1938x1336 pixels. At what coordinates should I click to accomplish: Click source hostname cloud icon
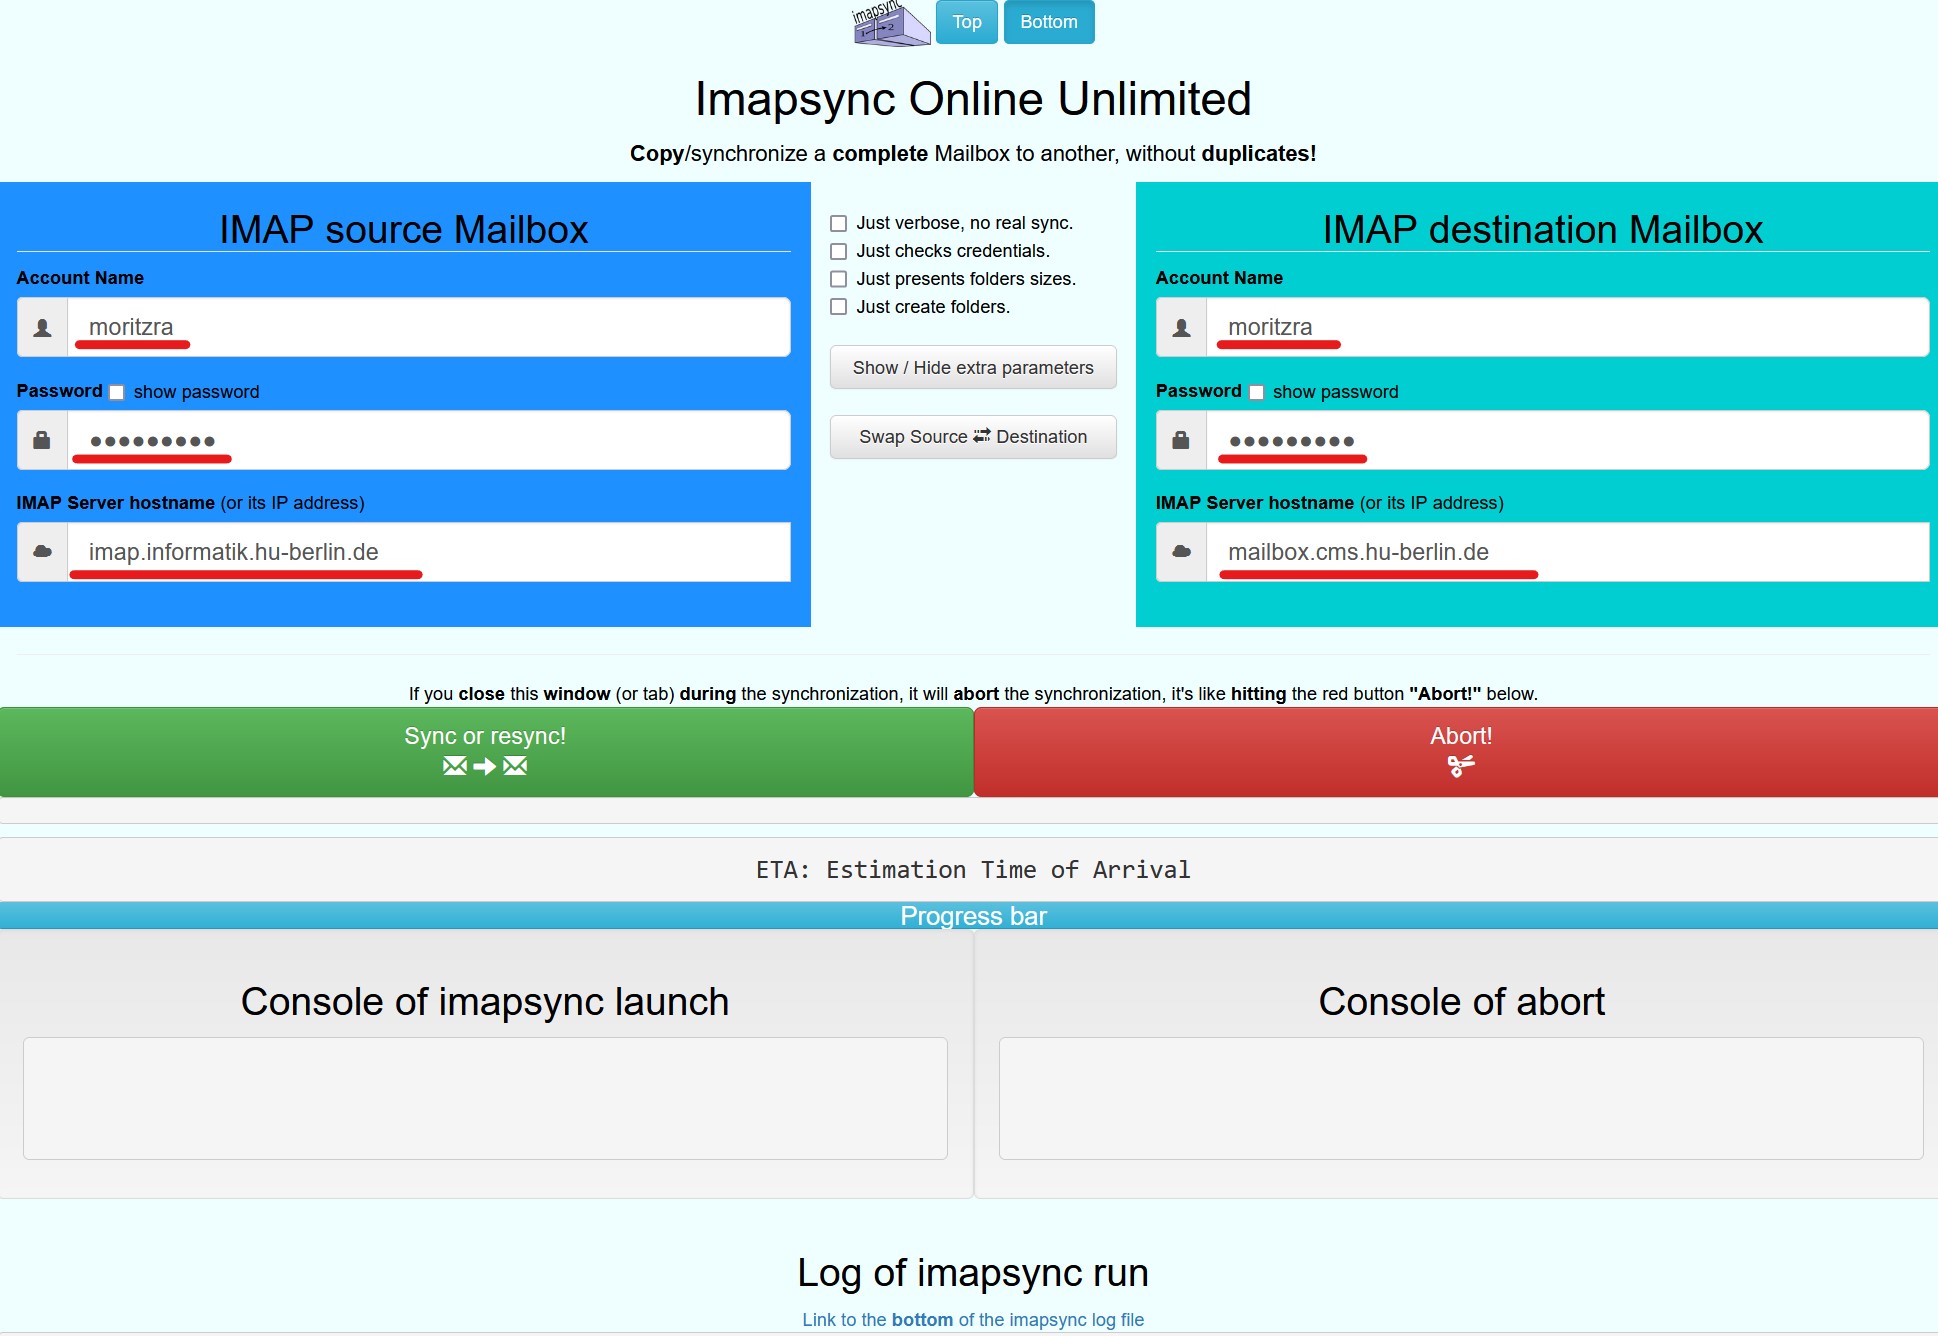[x=42, y=552]
